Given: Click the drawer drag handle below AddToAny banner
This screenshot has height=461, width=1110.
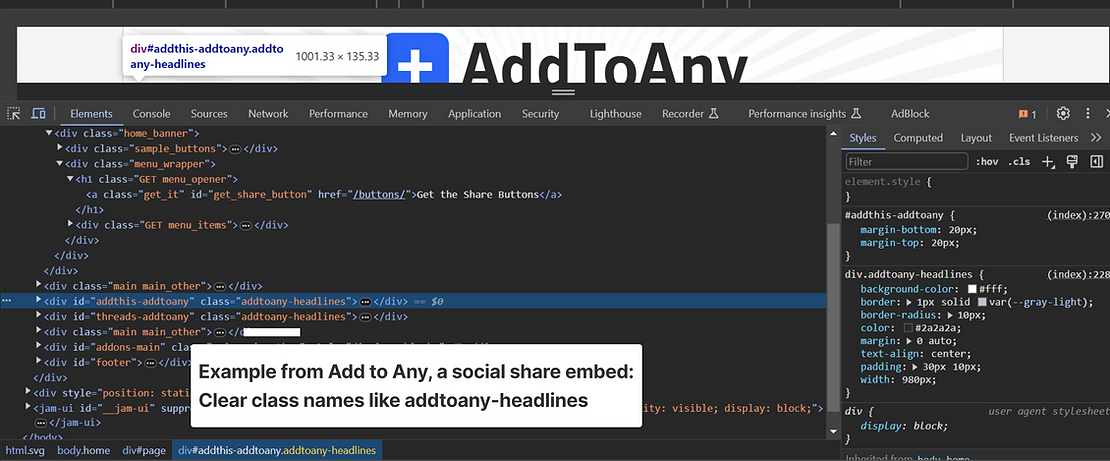Looking at the screenshot, I should 563,91.
